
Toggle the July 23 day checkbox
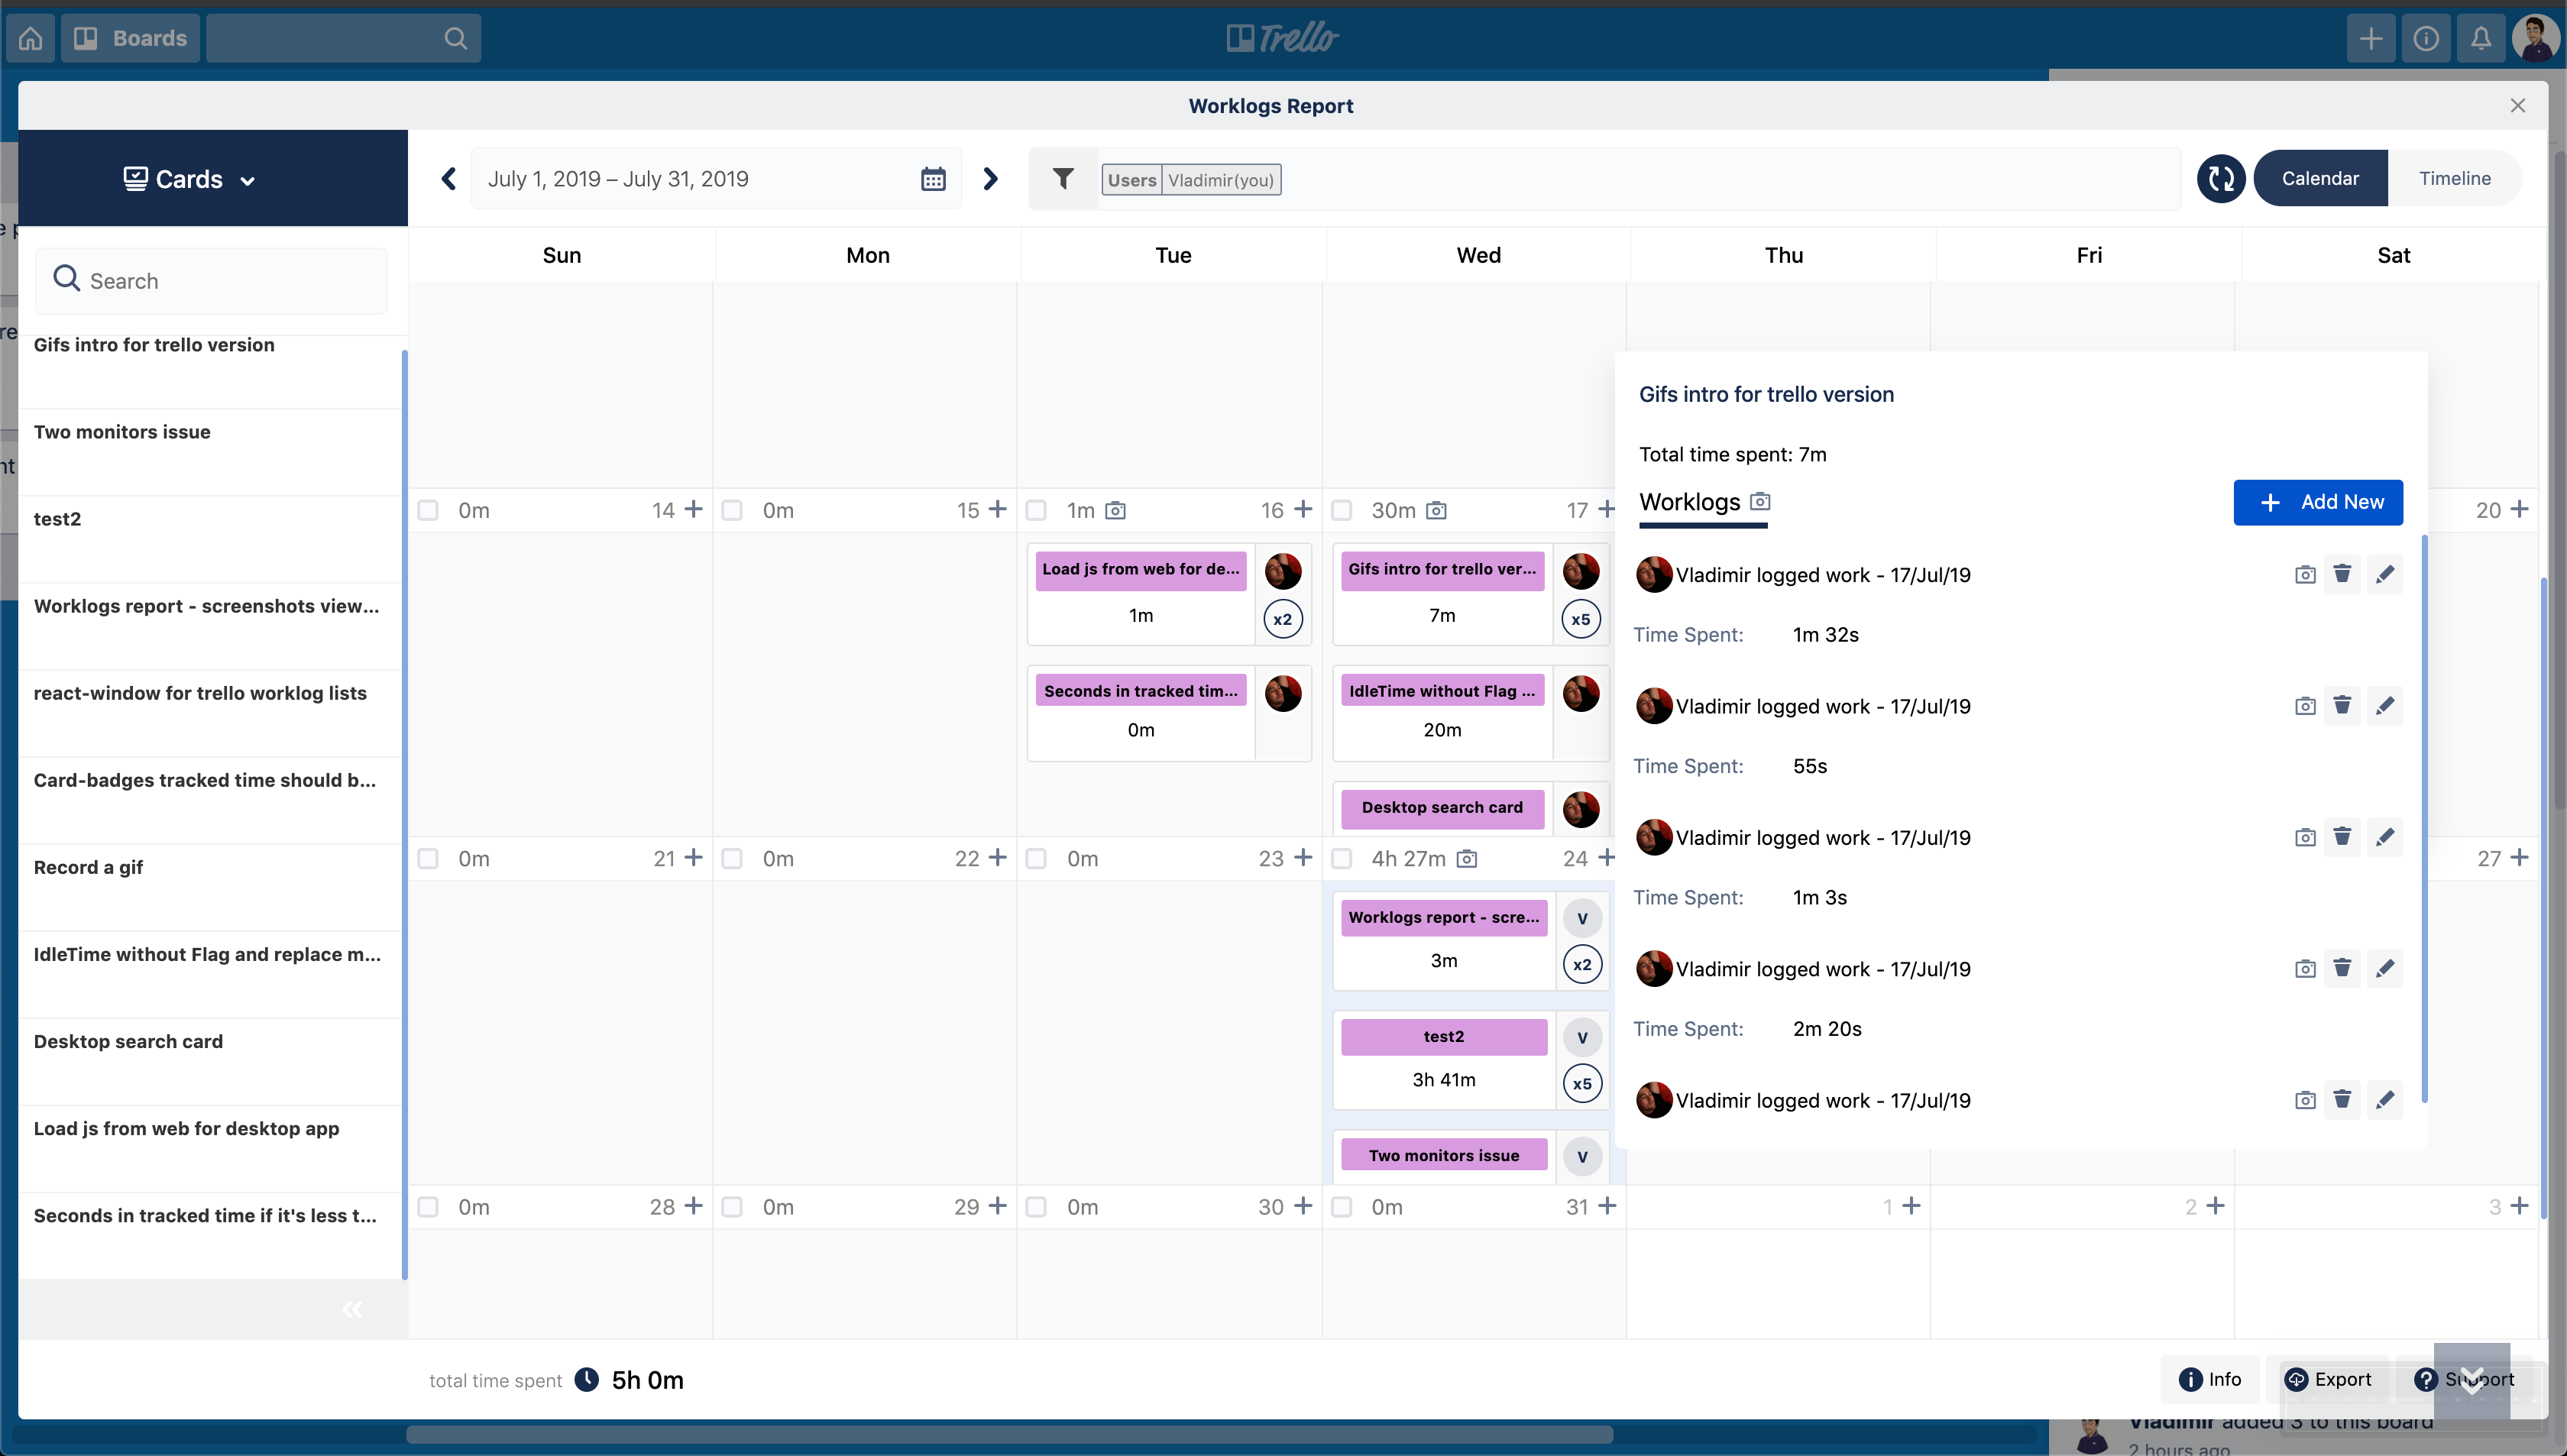pyautogui.click(x=1036, y=859)
